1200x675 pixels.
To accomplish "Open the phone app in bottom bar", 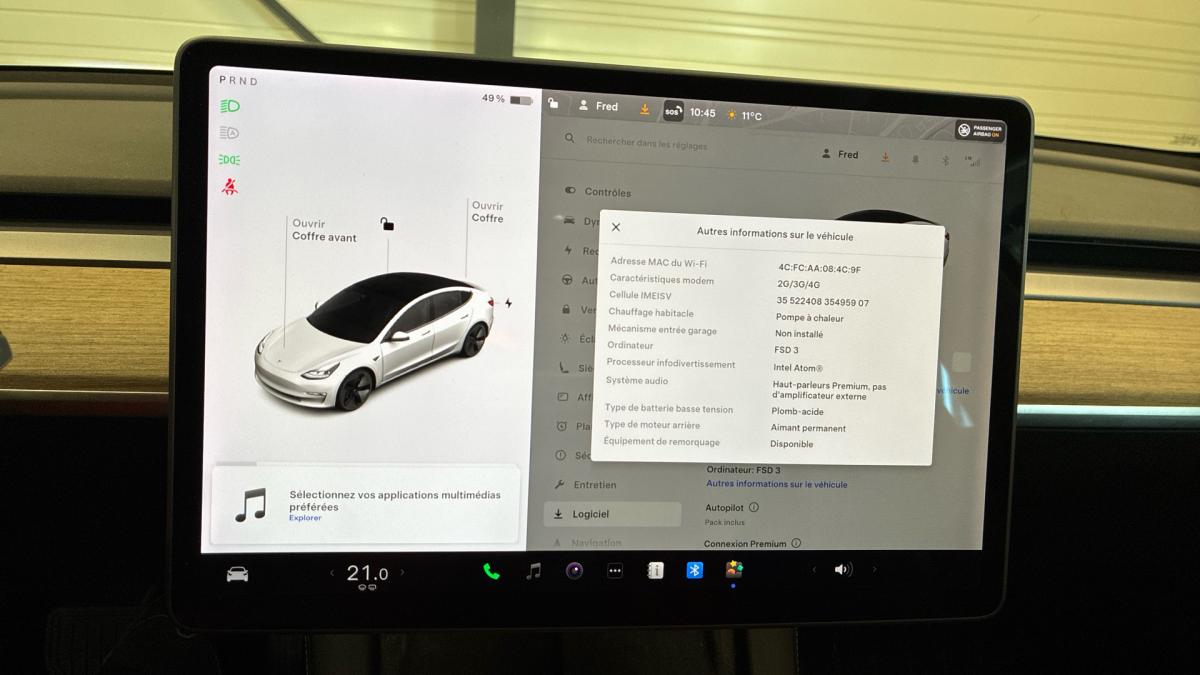I will (x=491, y=571).
